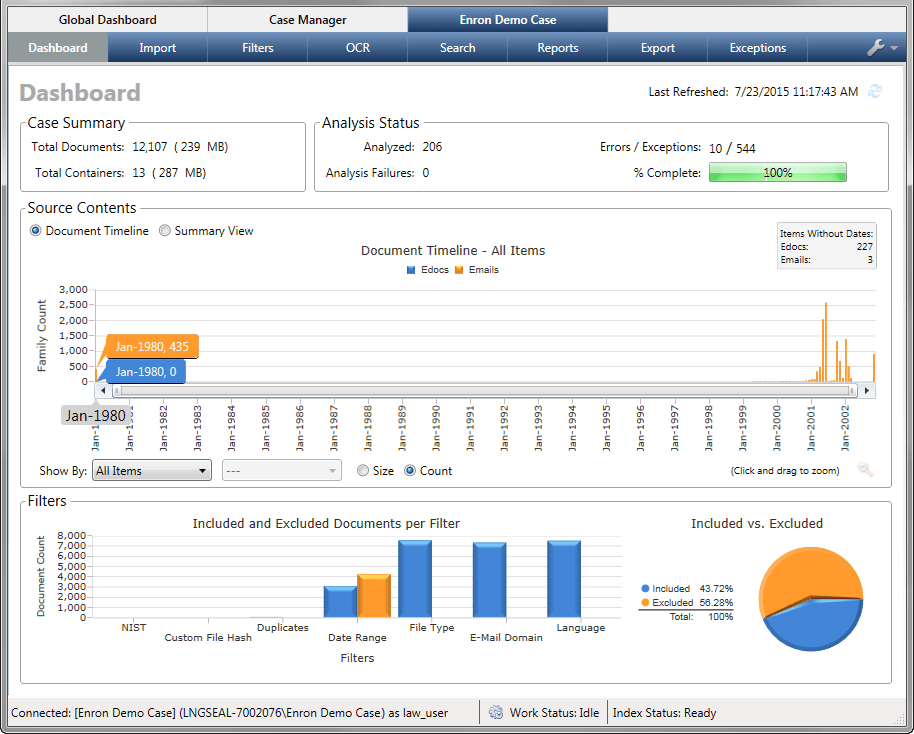This screenshot has height=734, width=914.
Task: Click the Analyzed value 206
Action: point(432,147)
